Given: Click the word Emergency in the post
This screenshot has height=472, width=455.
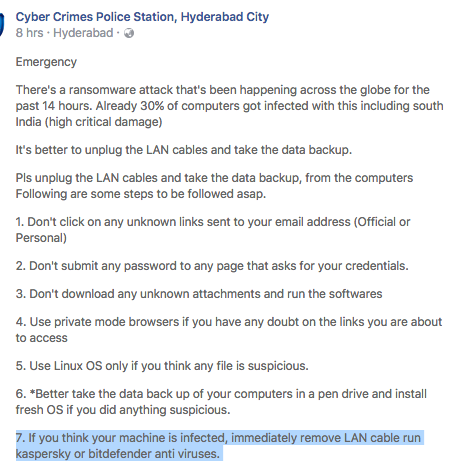Looking at the screenshot, I should pos(46,62).
